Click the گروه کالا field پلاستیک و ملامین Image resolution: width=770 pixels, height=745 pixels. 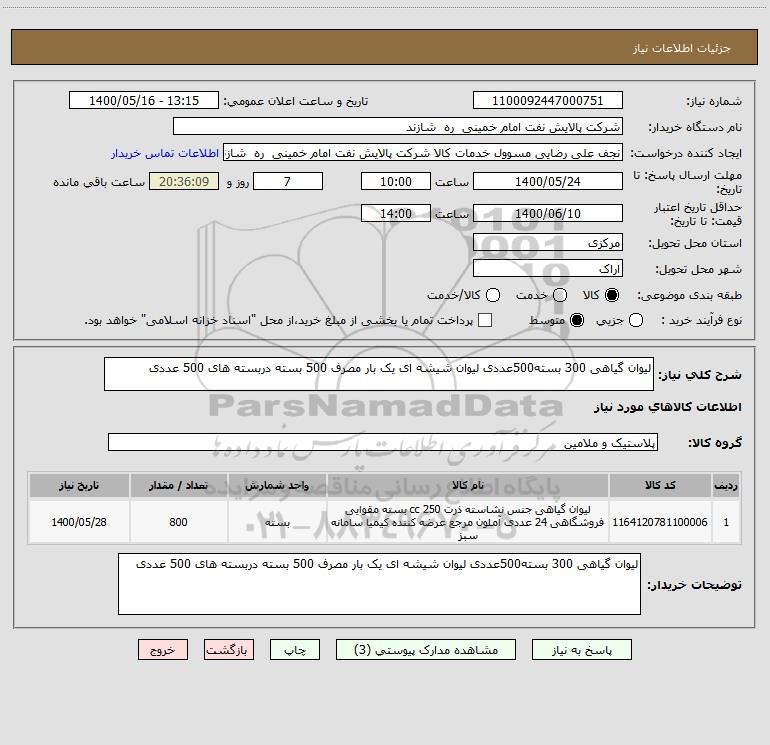pyautogui.click(x=383, y=442)
